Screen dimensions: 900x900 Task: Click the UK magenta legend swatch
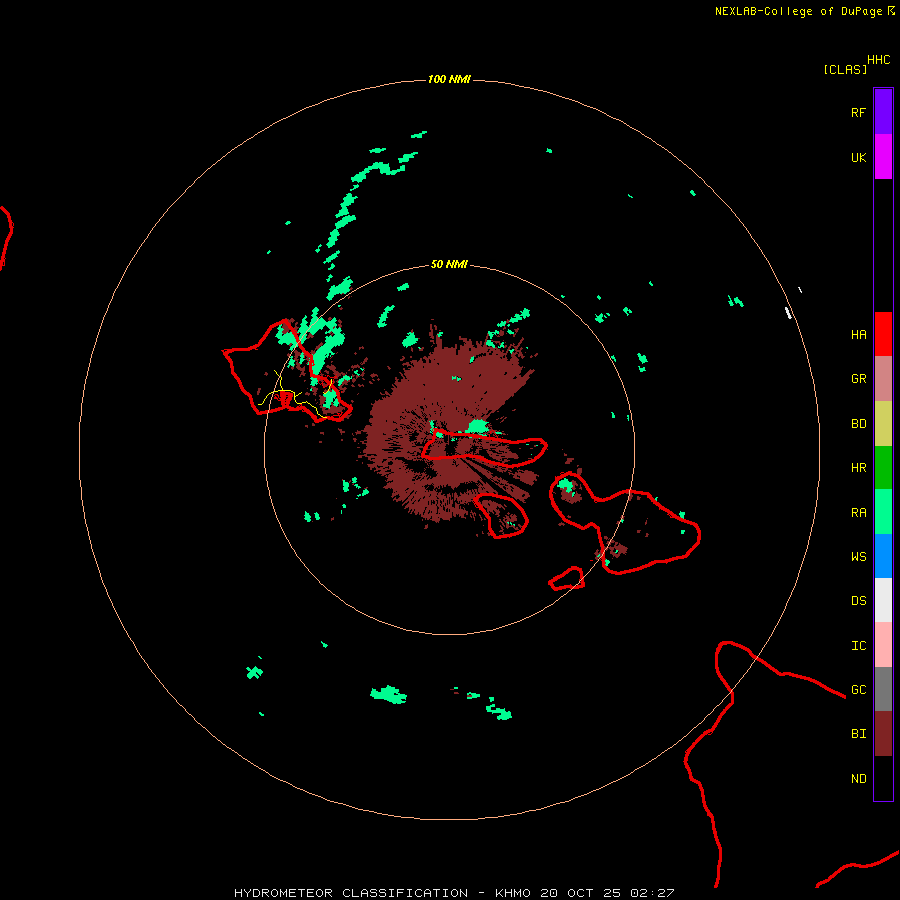pos(883,157)
